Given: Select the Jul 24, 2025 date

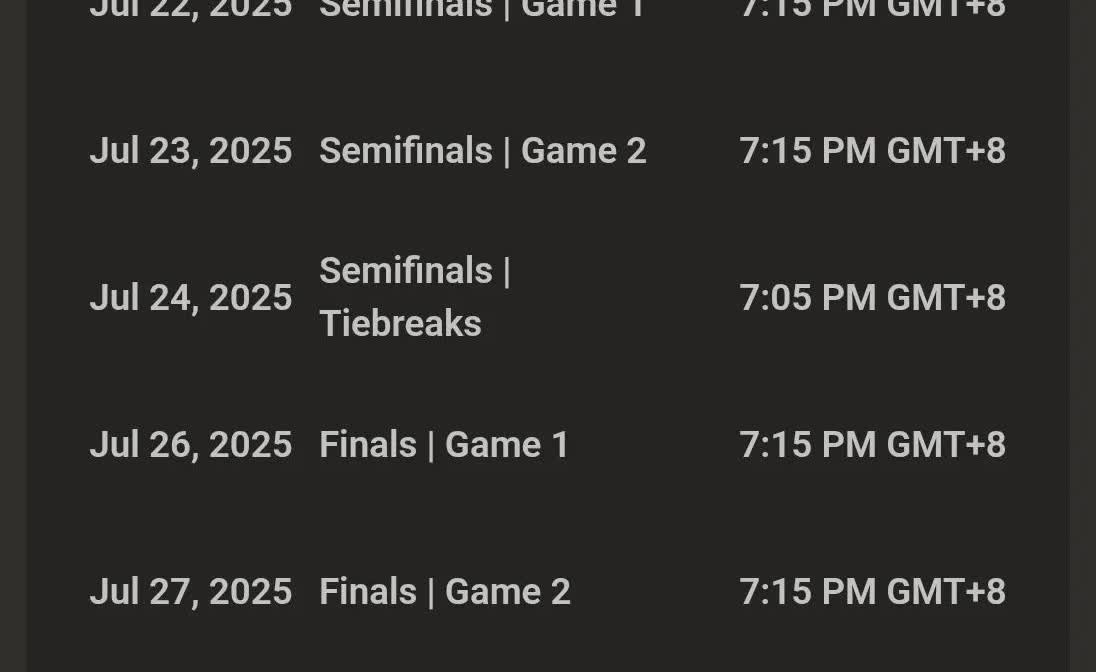Looking at the screenshot, I should [x=190, y=298].
